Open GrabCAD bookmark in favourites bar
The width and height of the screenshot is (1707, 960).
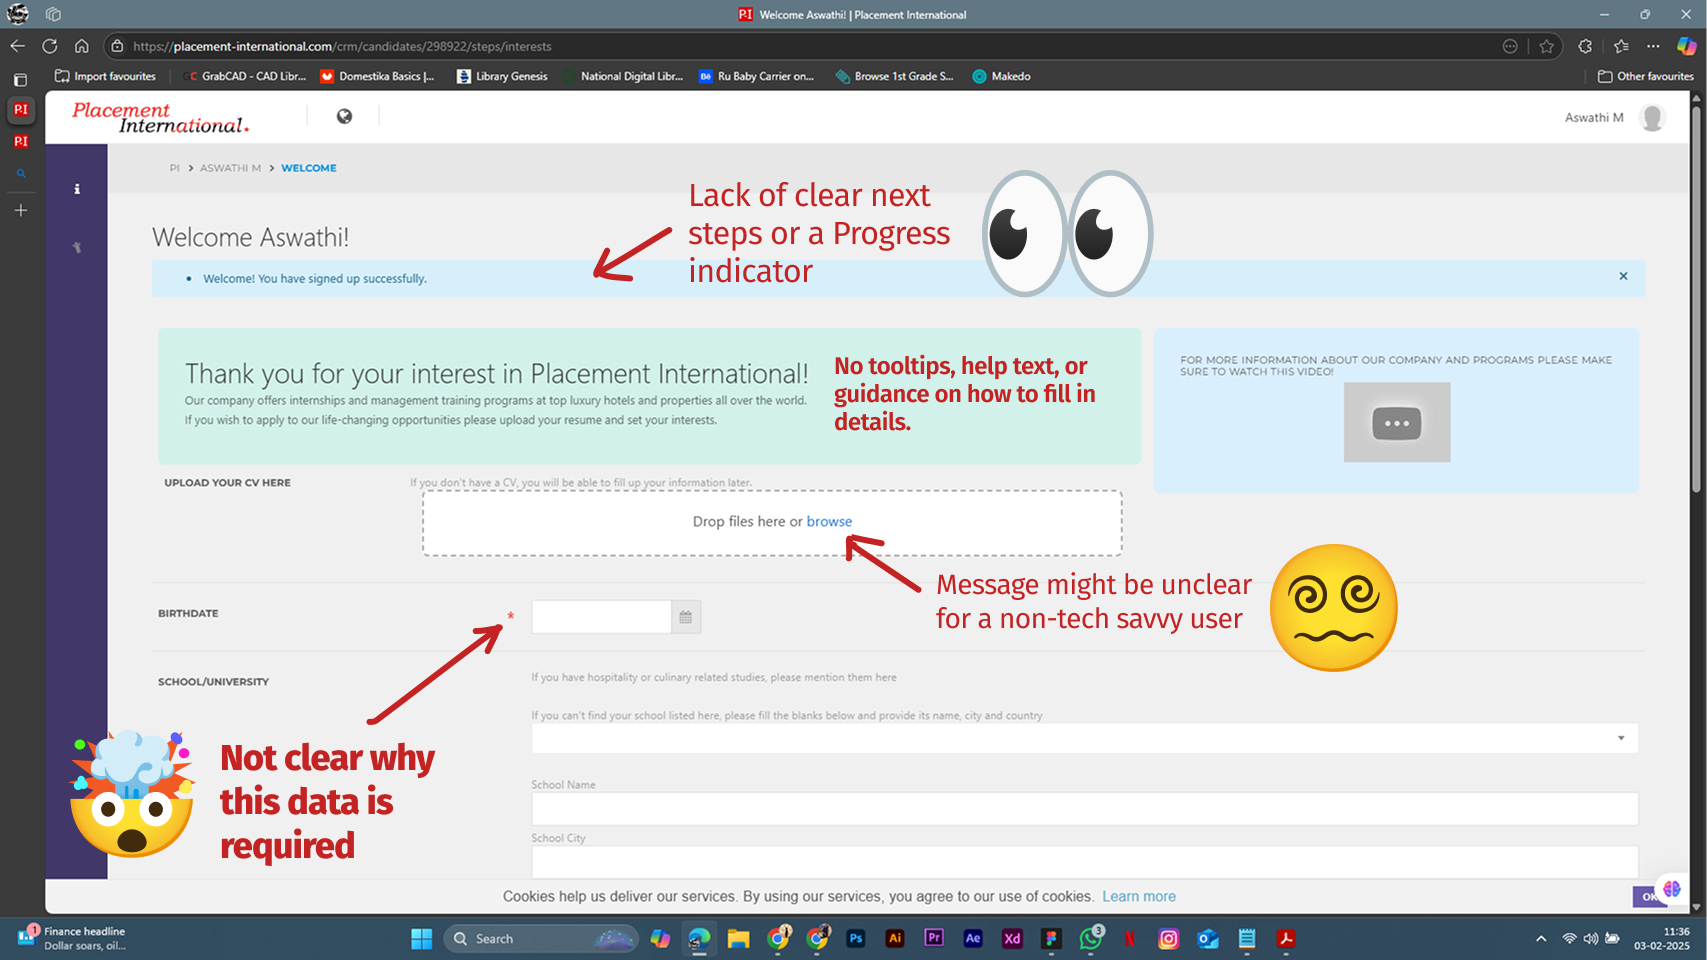pos(245,76)
